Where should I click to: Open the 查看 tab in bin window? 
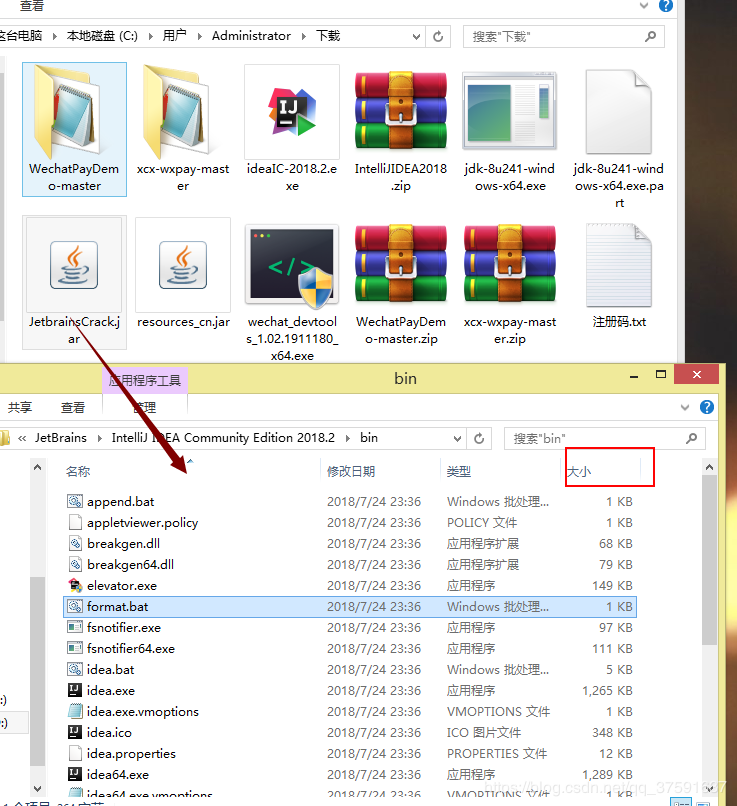72,407
